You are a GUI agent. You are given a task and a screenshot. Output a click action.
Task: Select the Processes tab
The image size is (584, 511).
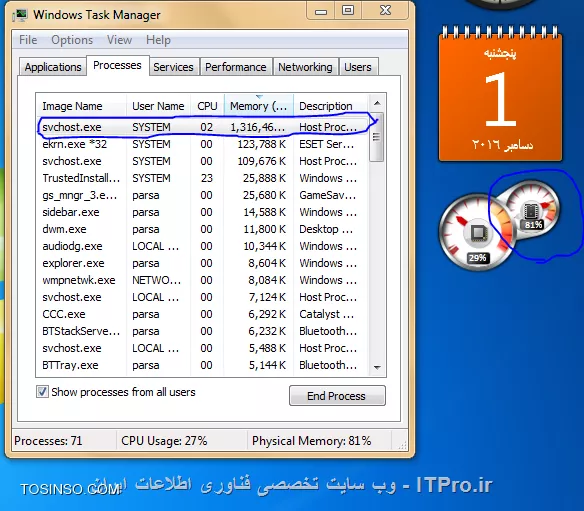click(117, 66)
